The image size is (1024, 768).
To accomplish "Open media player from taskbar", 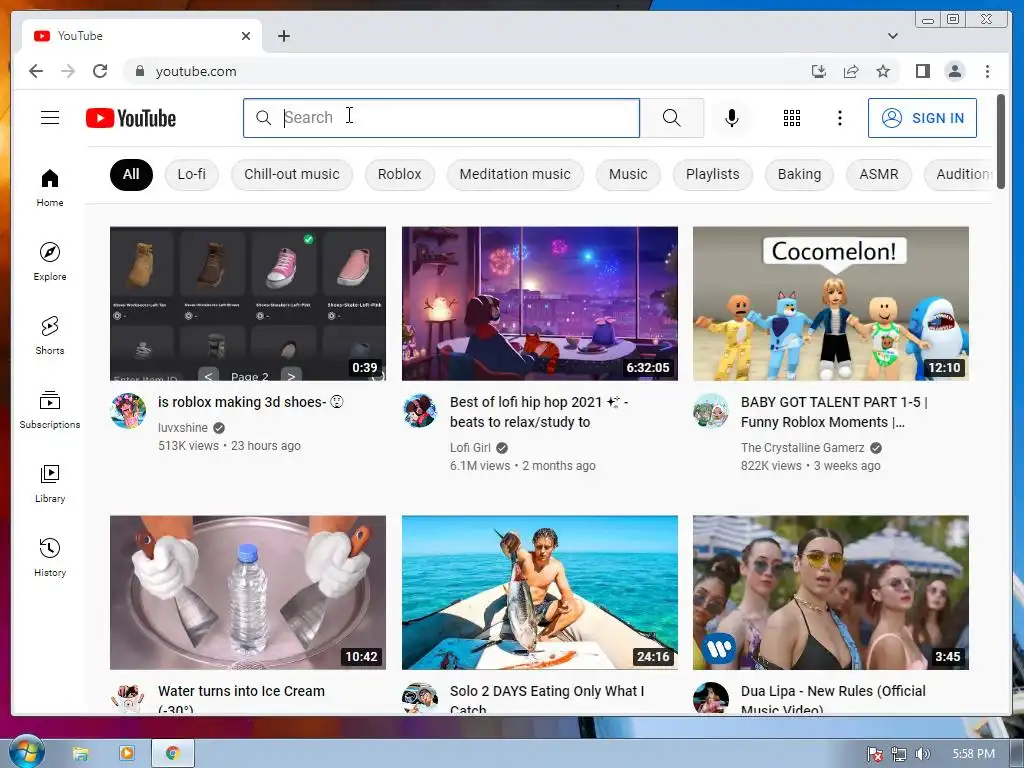I will 127,754.
